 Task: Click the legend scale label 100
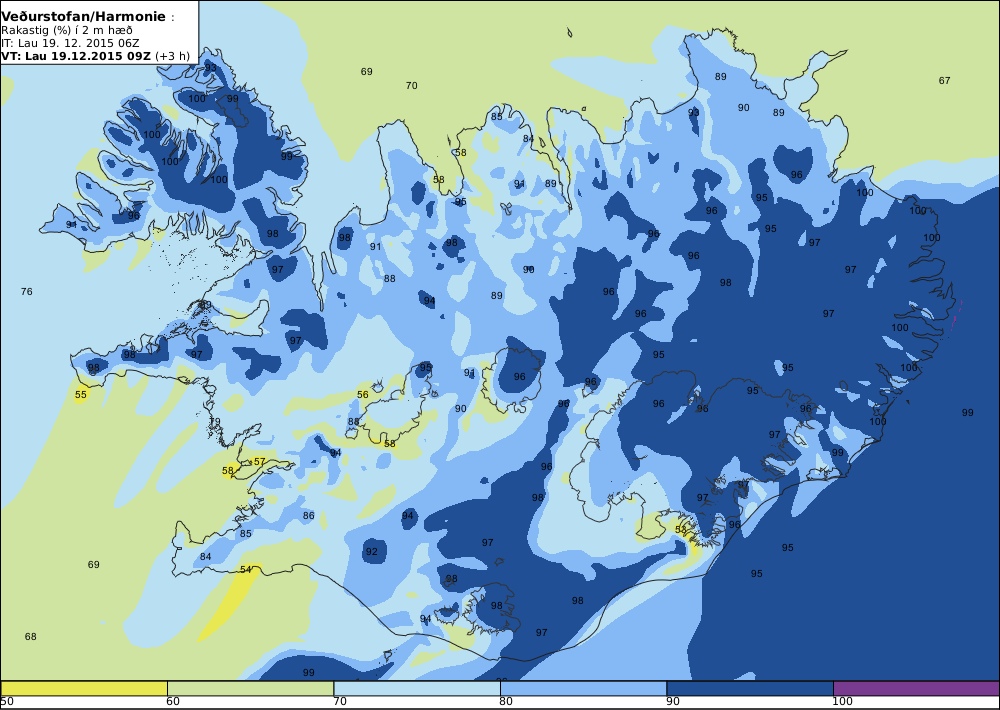click(x=842, y=702)
